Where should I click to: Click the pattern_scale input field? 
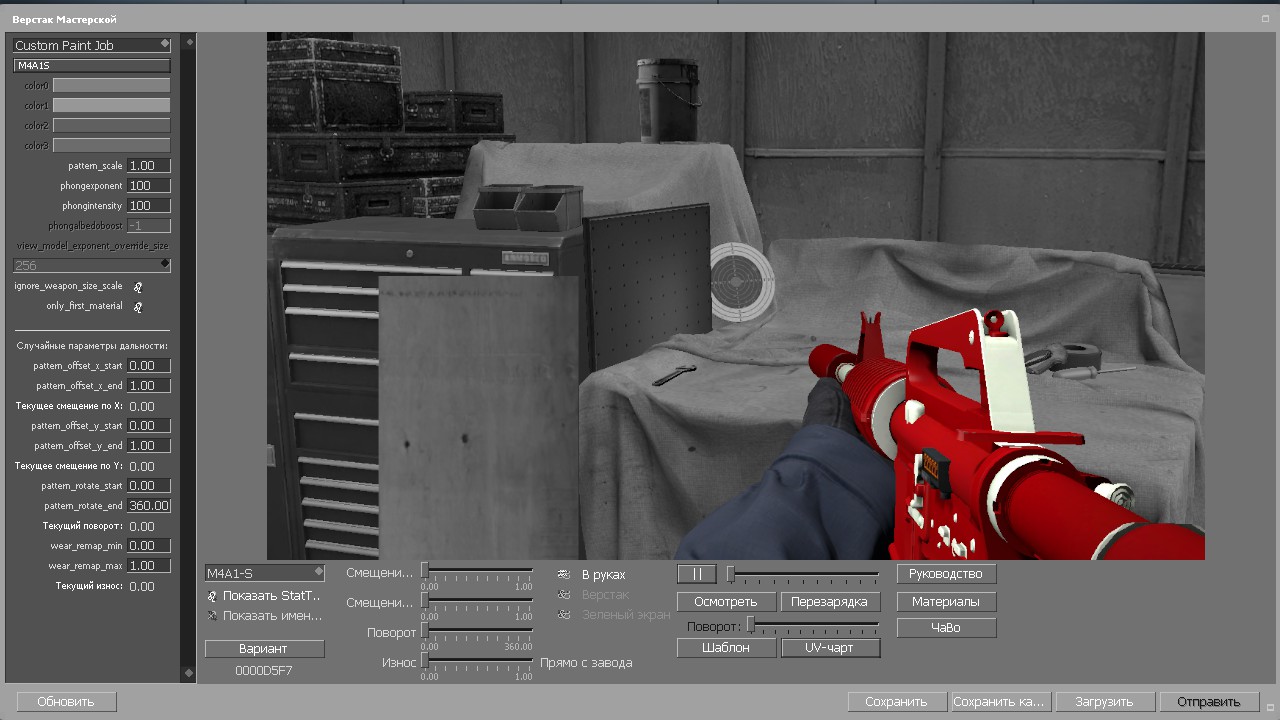click(149, 166)
